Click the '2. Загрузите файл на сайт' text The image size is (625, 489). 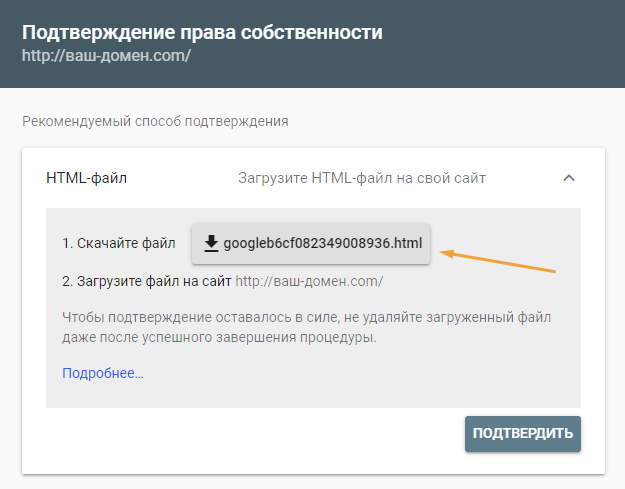[147, 281]
